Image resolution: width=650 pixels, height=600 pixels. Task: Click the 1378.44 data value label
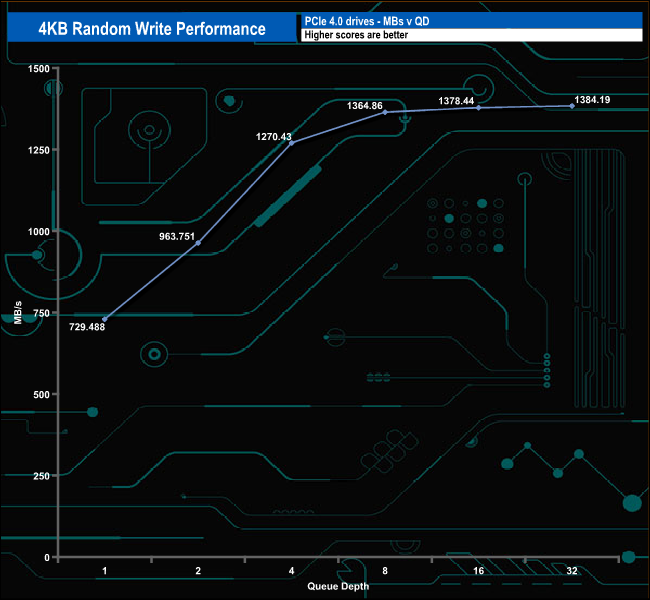pyautogui.click(x=459, y=101)
